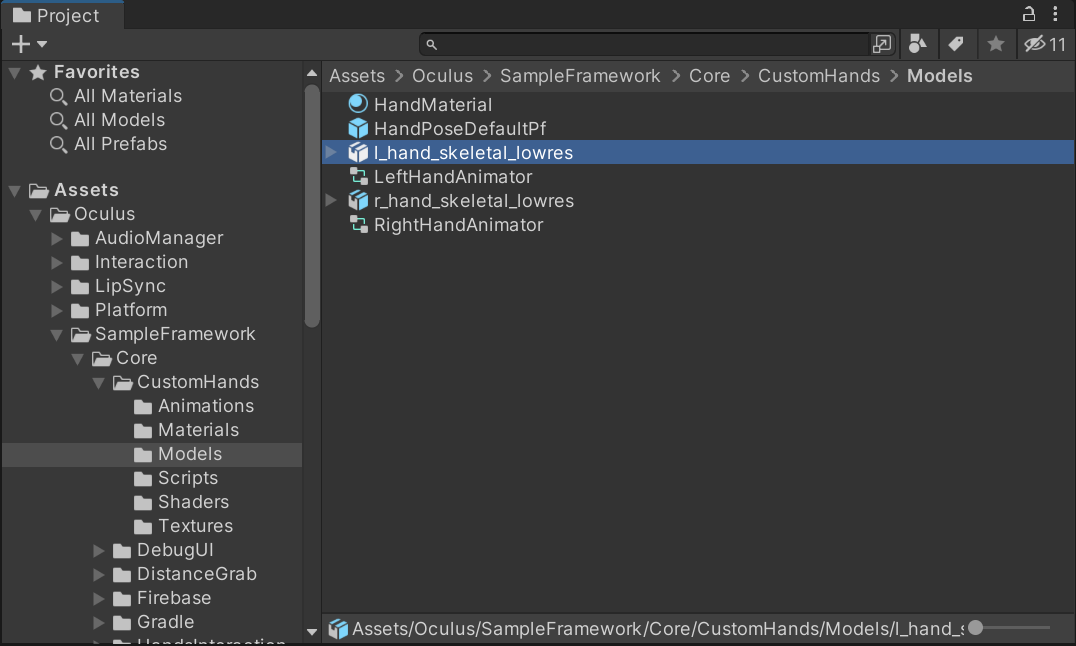1076x646 pixels.
Task: Expand the DebugUI folder arrow
Action: pyautogui.click(x=99, y=551)
